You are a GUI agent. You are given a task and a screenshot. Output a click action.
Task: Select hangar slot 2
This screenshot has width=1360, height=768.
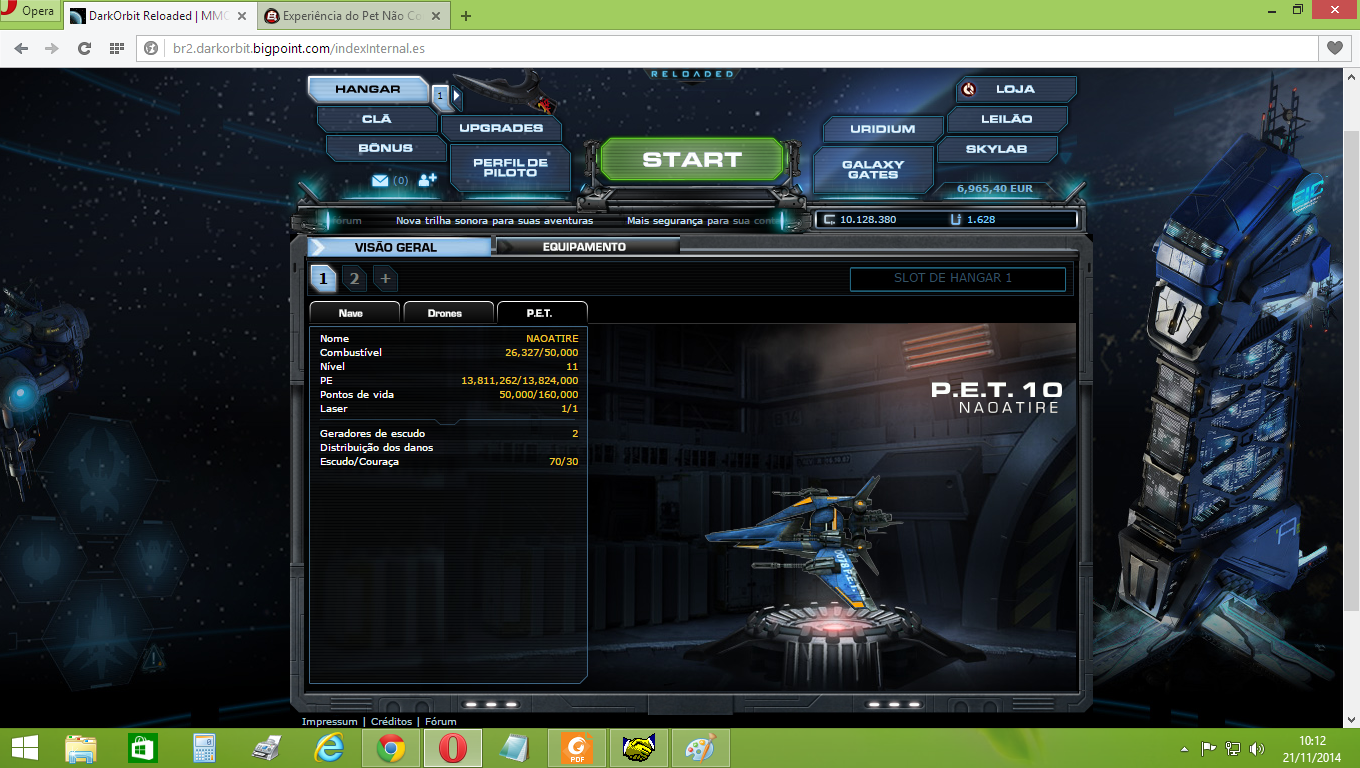(354, 278)
